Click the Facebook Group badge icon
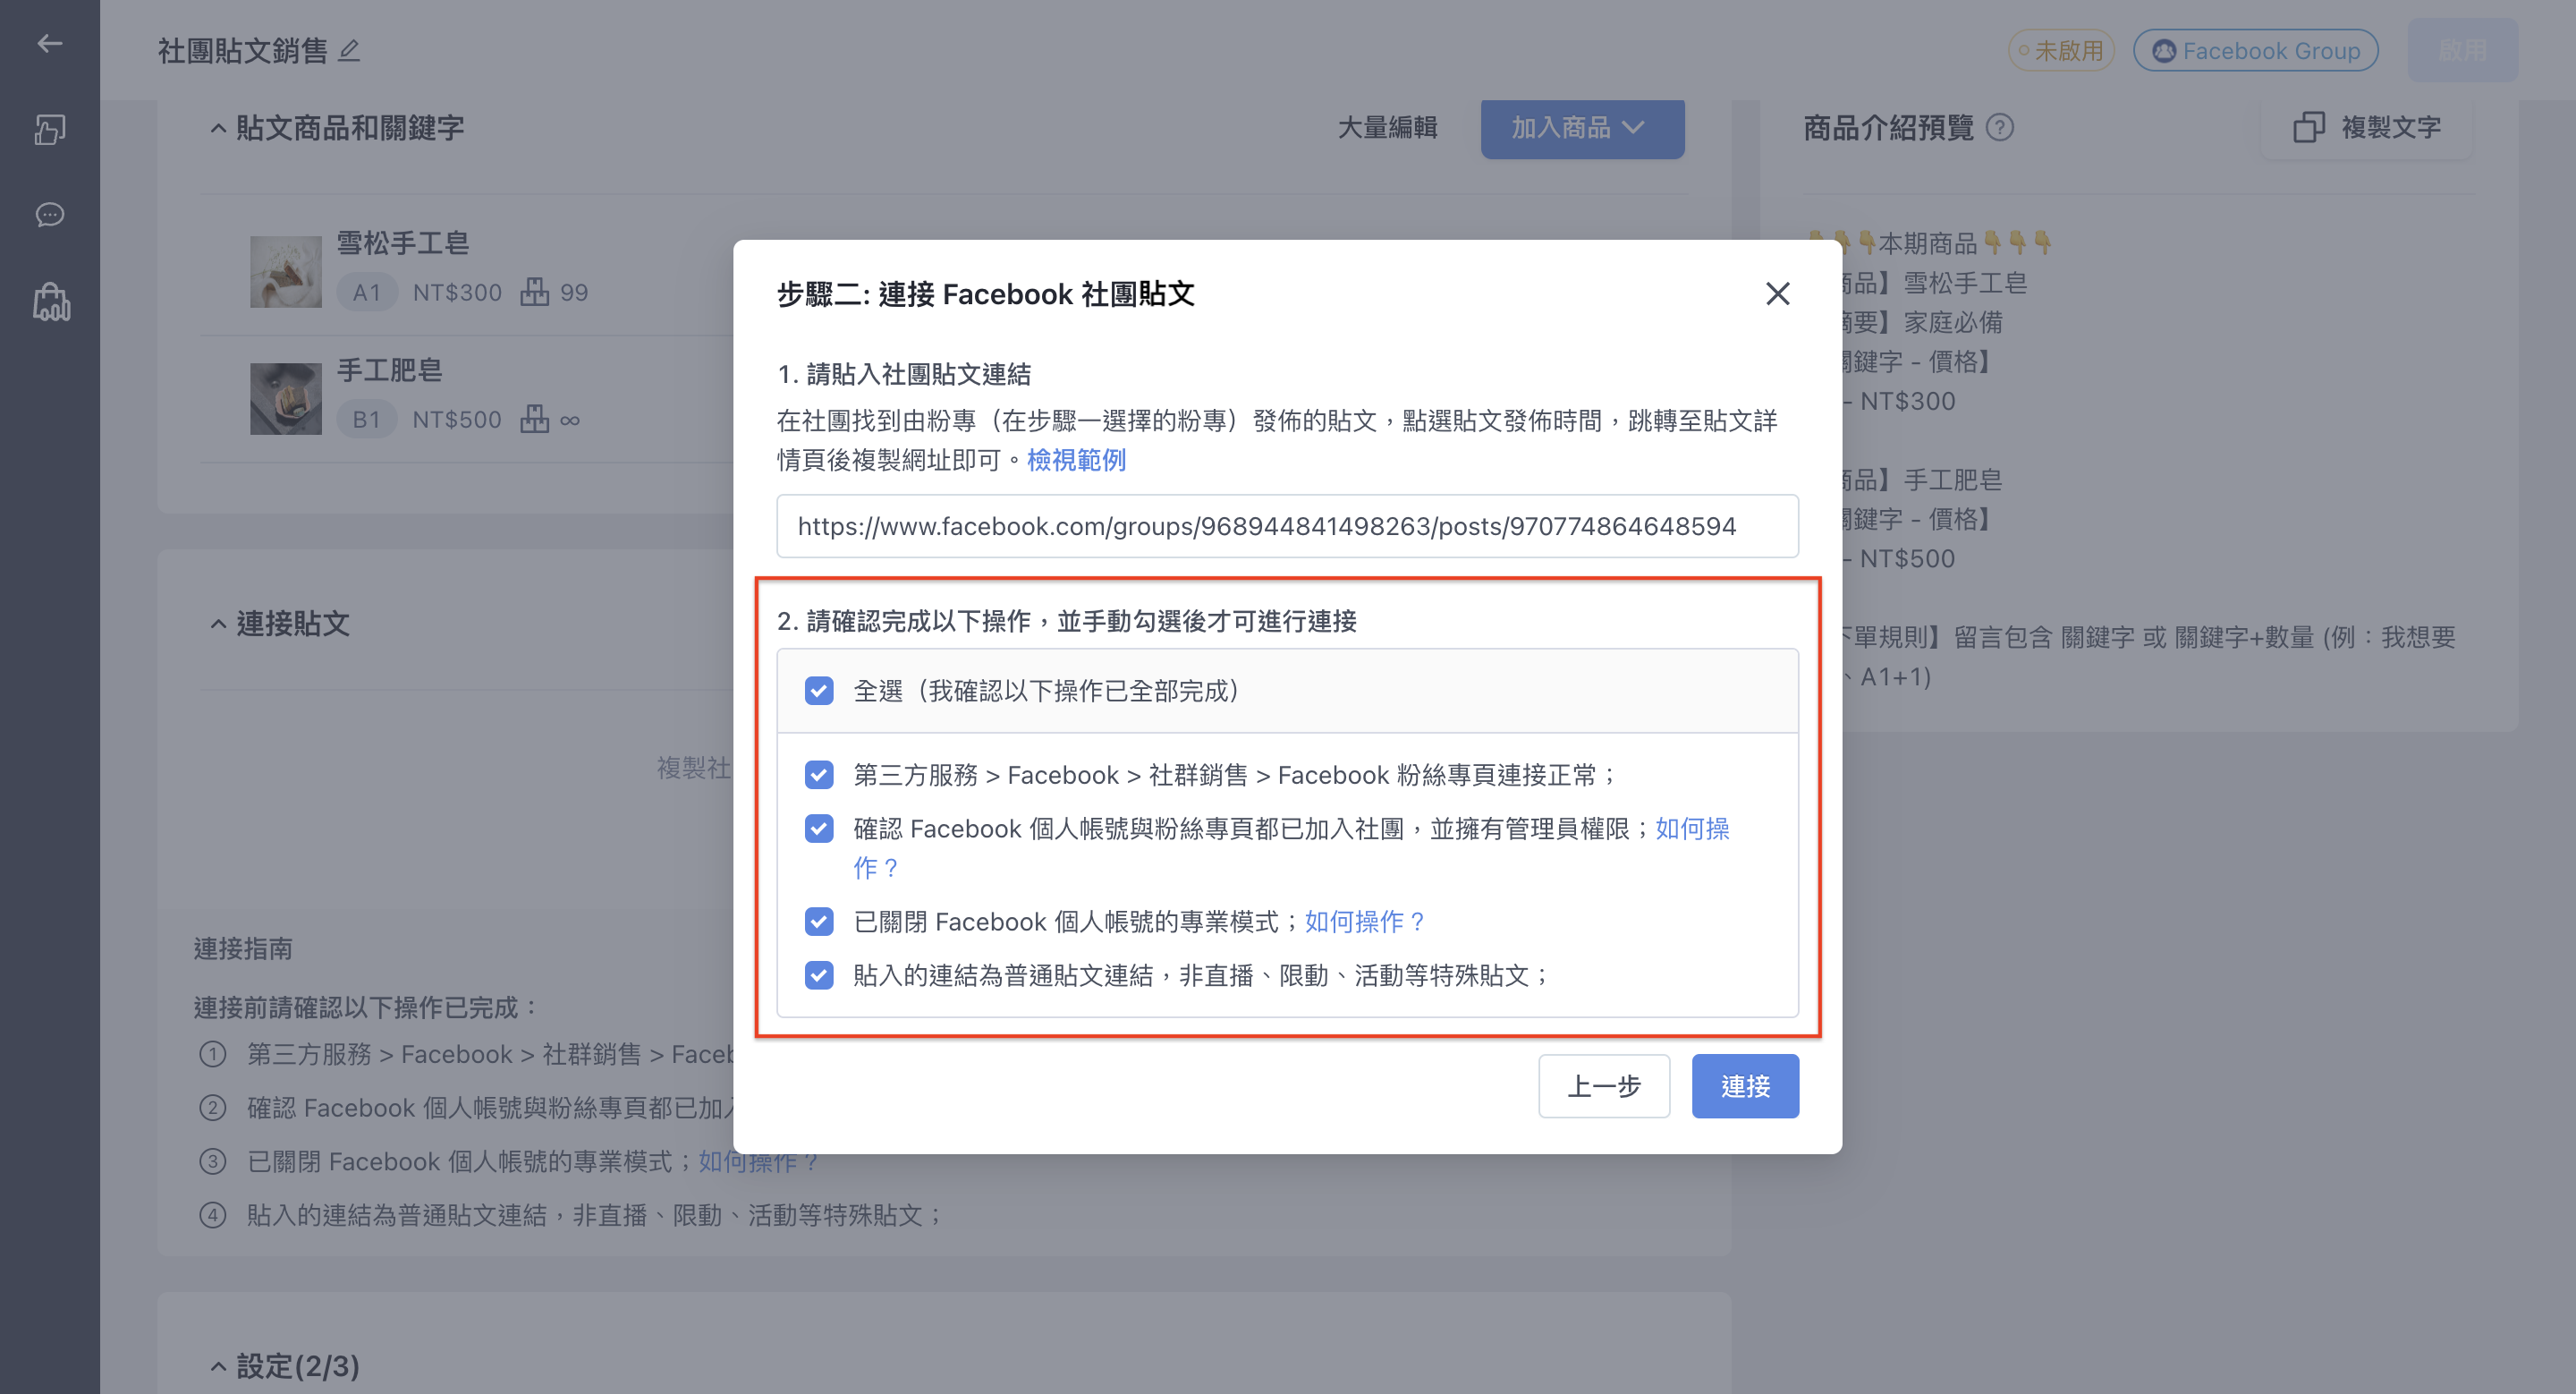 2163,50
